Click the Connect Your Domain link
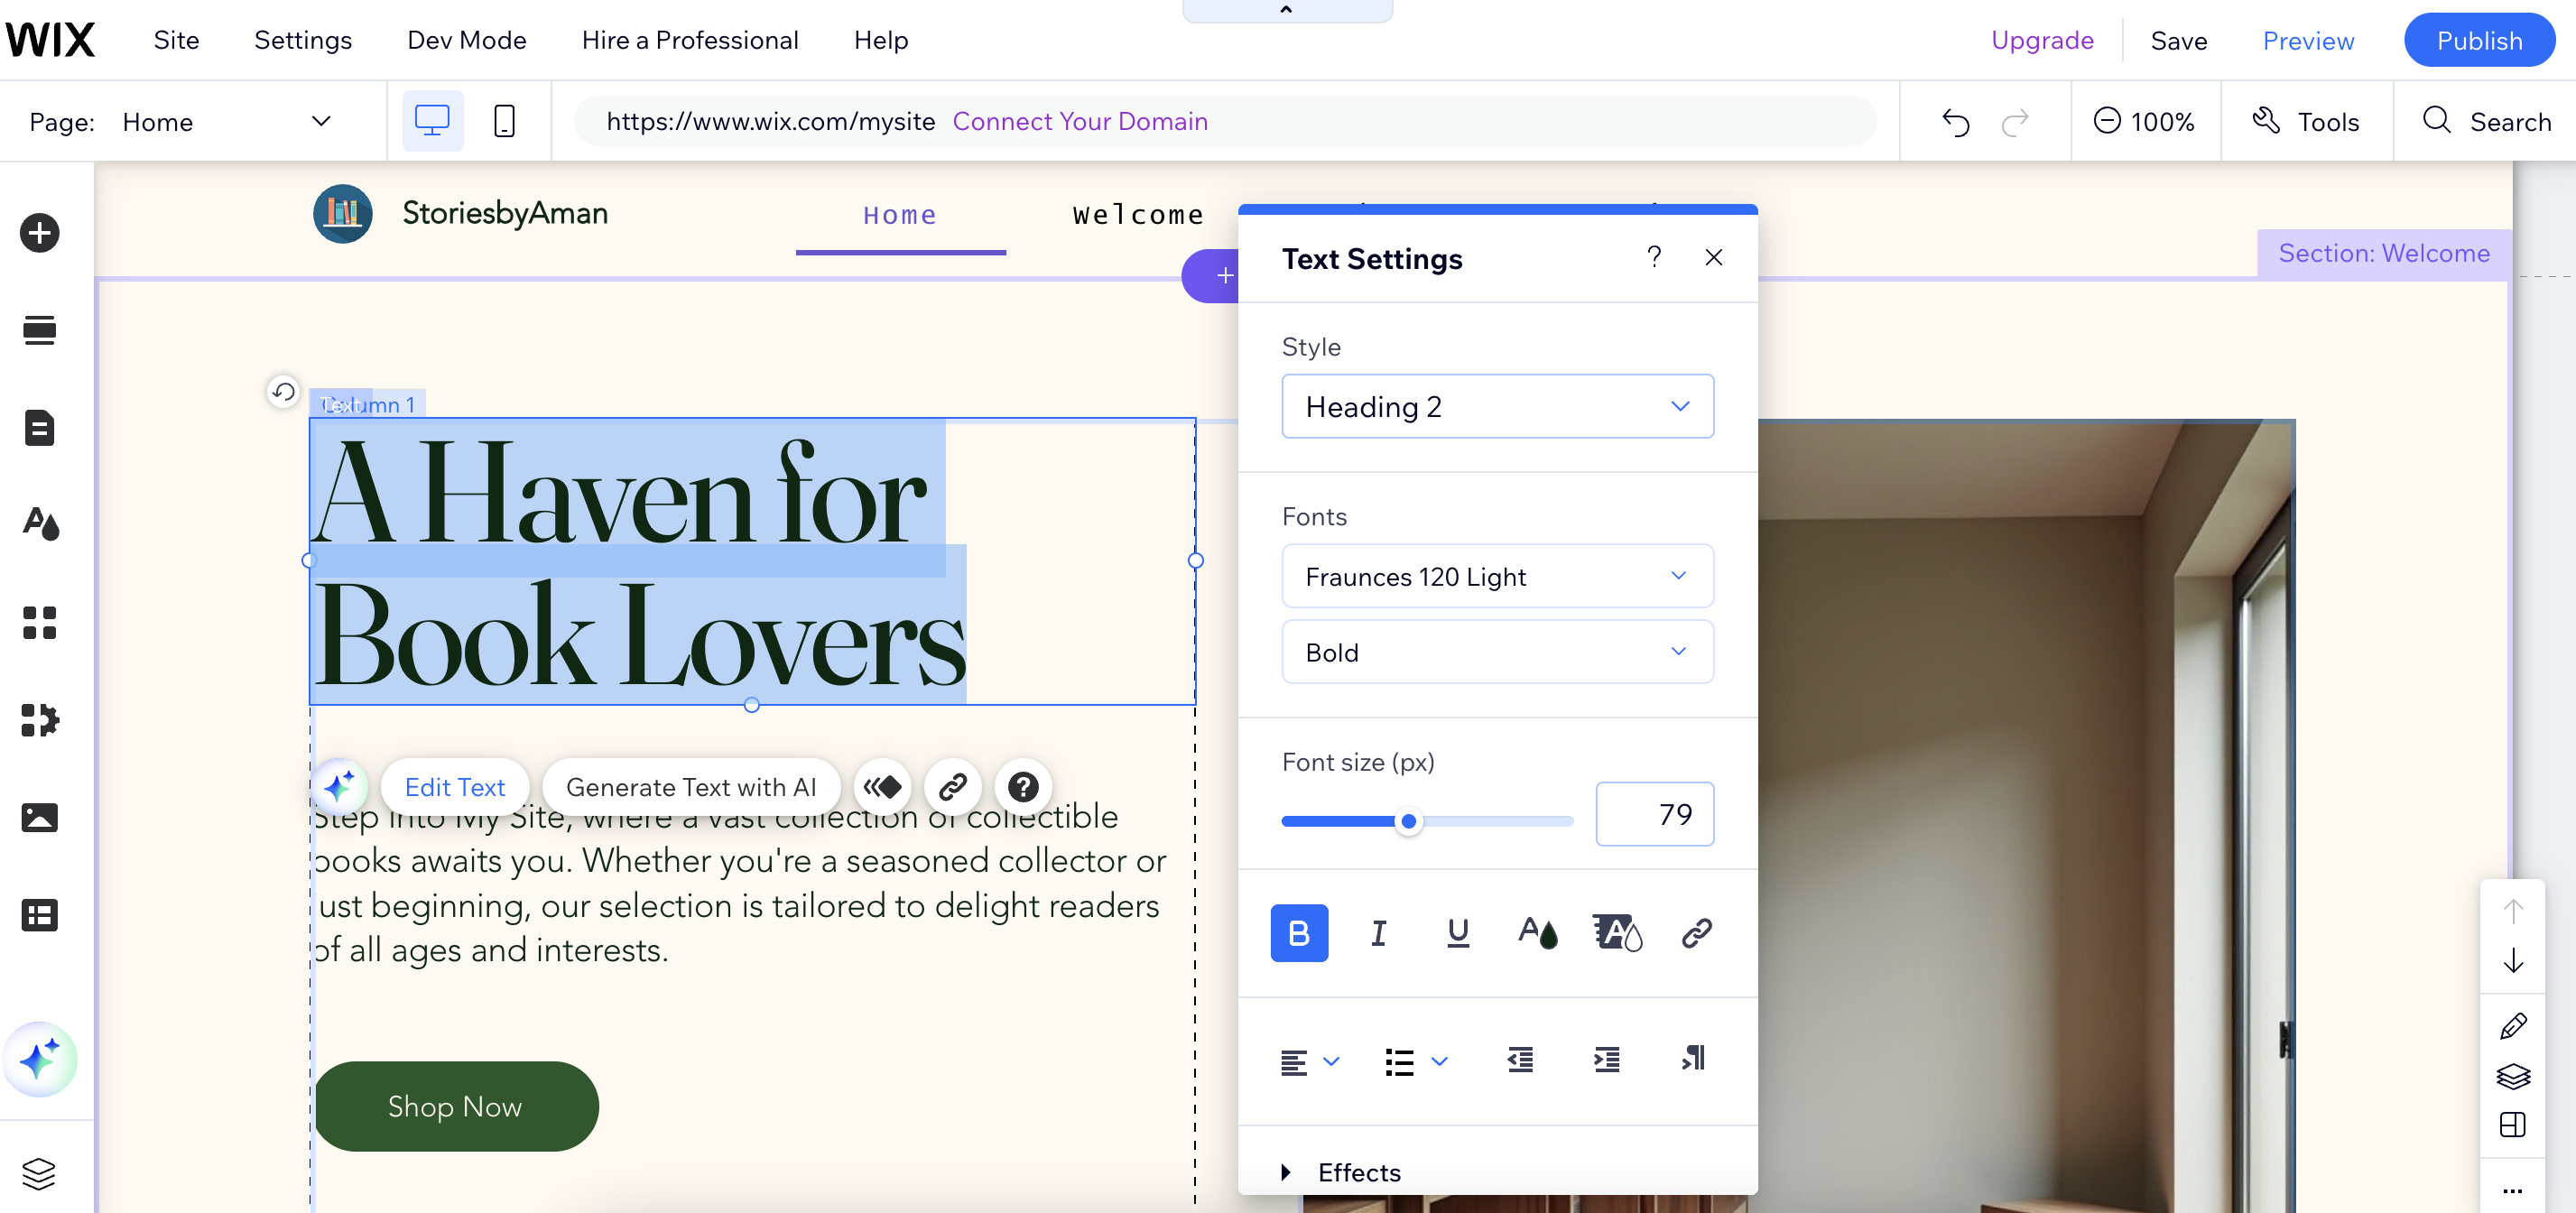Screen dimensions: 2576x1213 point(1079,121)
